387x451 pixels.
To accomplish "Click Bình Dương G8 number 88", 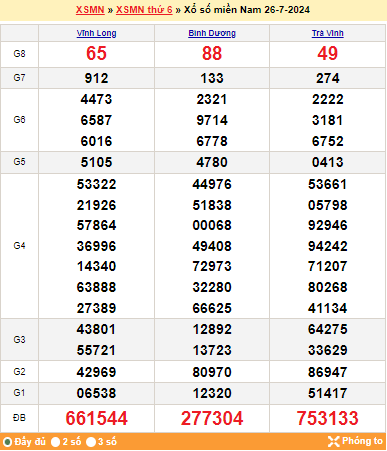I will [x=212, y=54].
